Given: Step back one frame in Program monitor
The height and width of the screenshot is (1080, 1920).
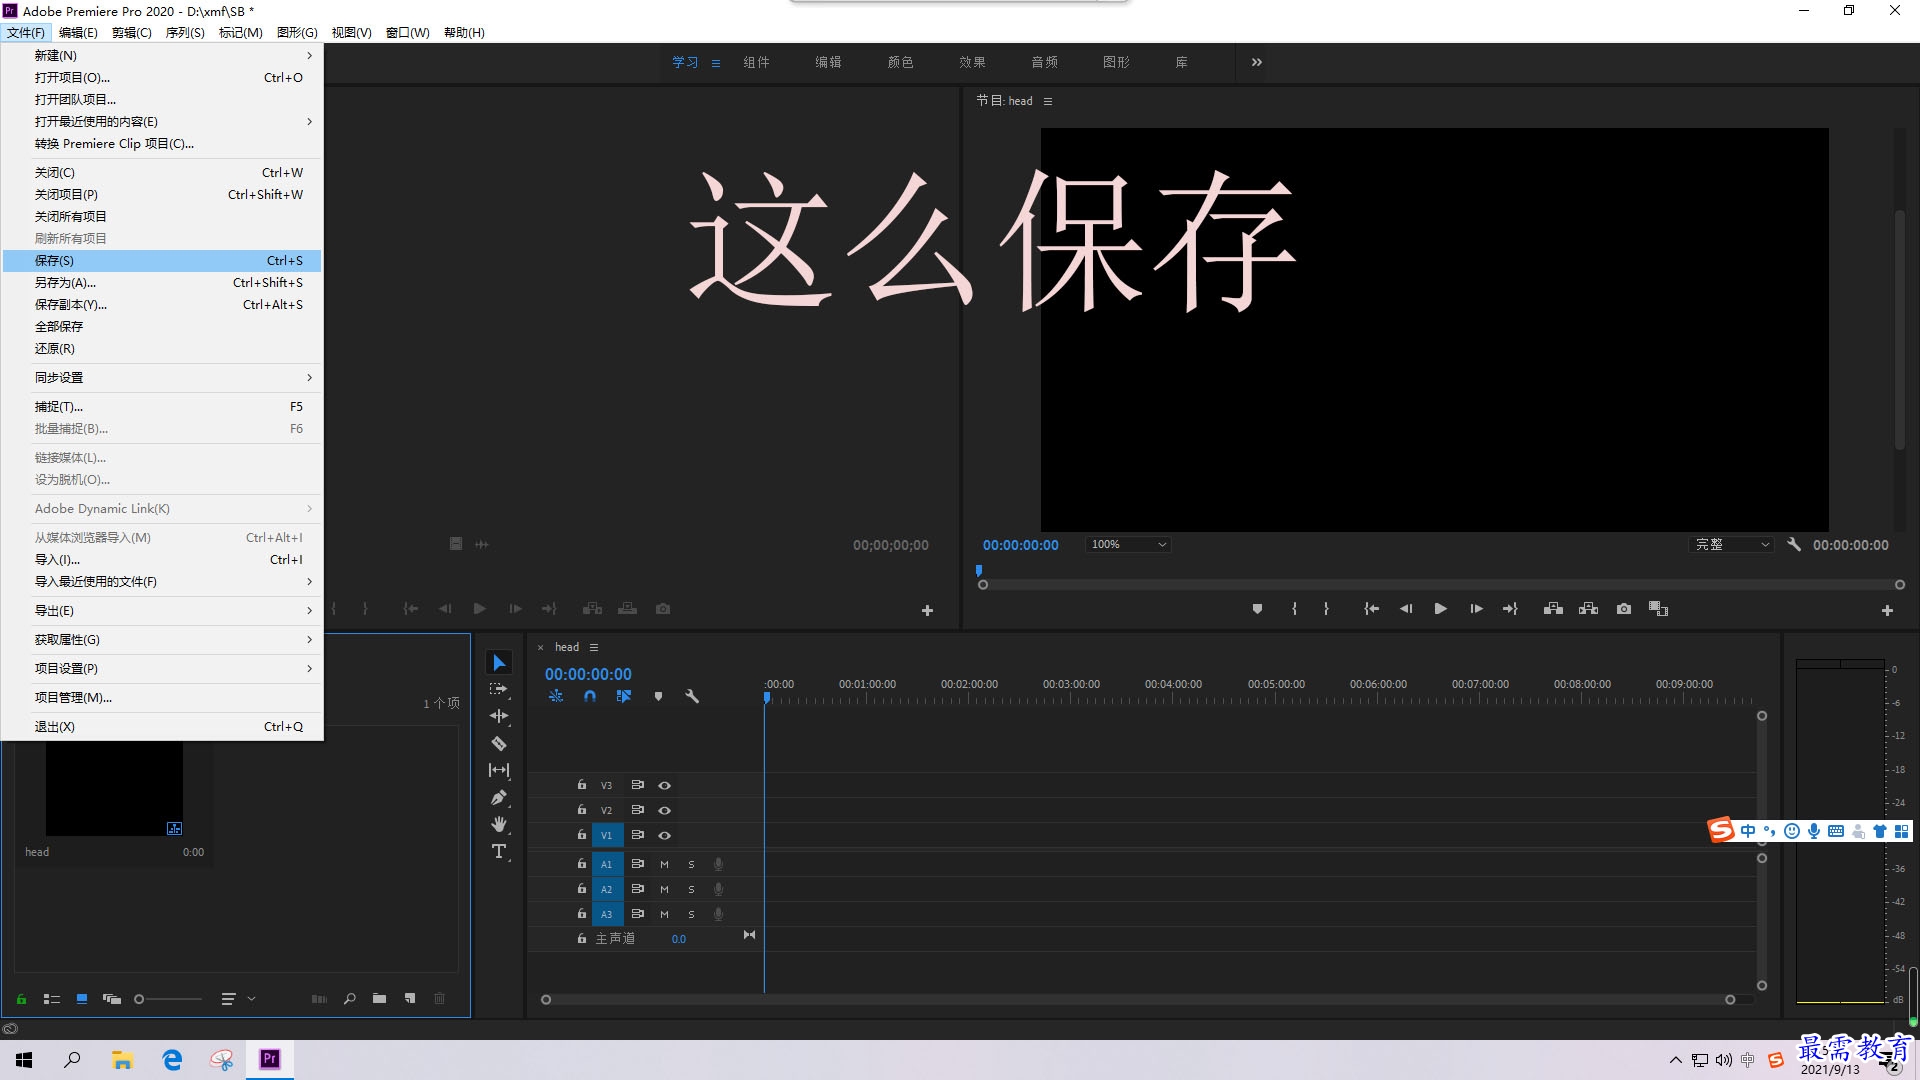Looking at the screenshot, I should tap(1406, 609).
